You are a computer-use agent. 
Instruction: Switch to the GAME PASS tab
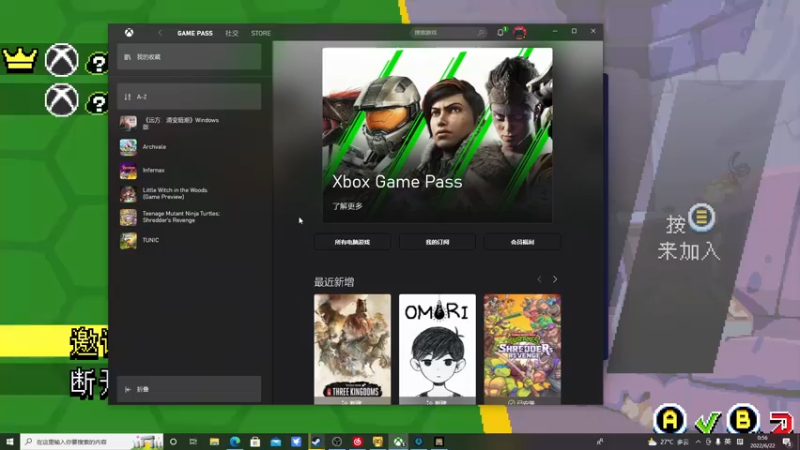195,33
